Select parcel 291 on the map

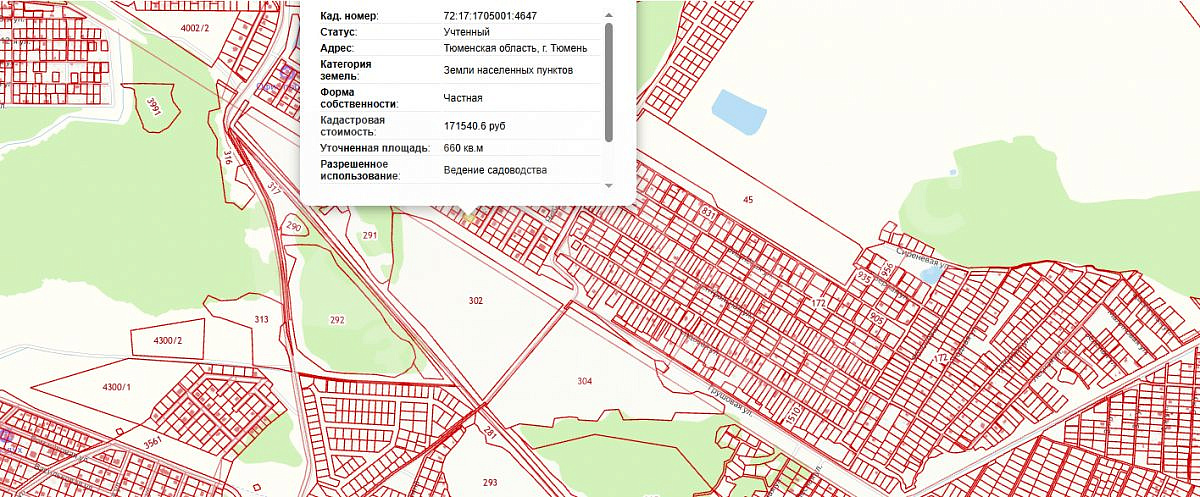369,236
